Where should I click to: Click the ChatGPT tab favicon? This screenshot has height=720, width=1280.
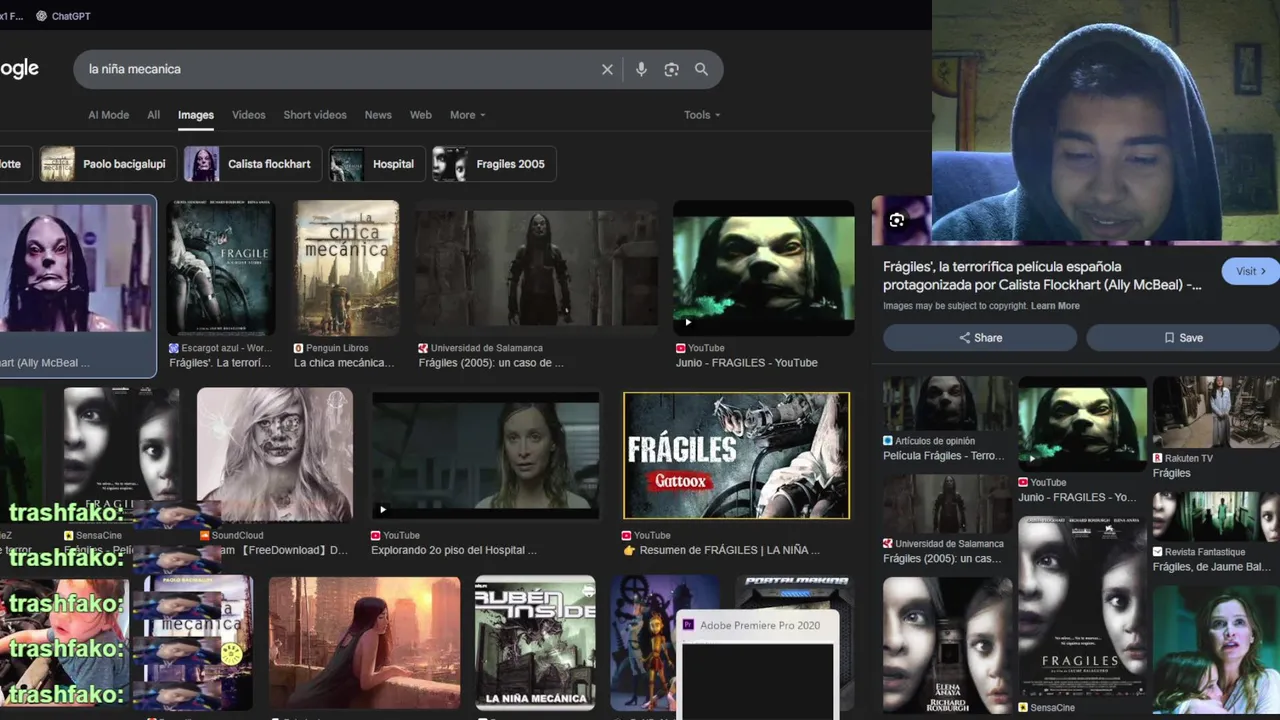pyautogui.click(x=41, y=16)
